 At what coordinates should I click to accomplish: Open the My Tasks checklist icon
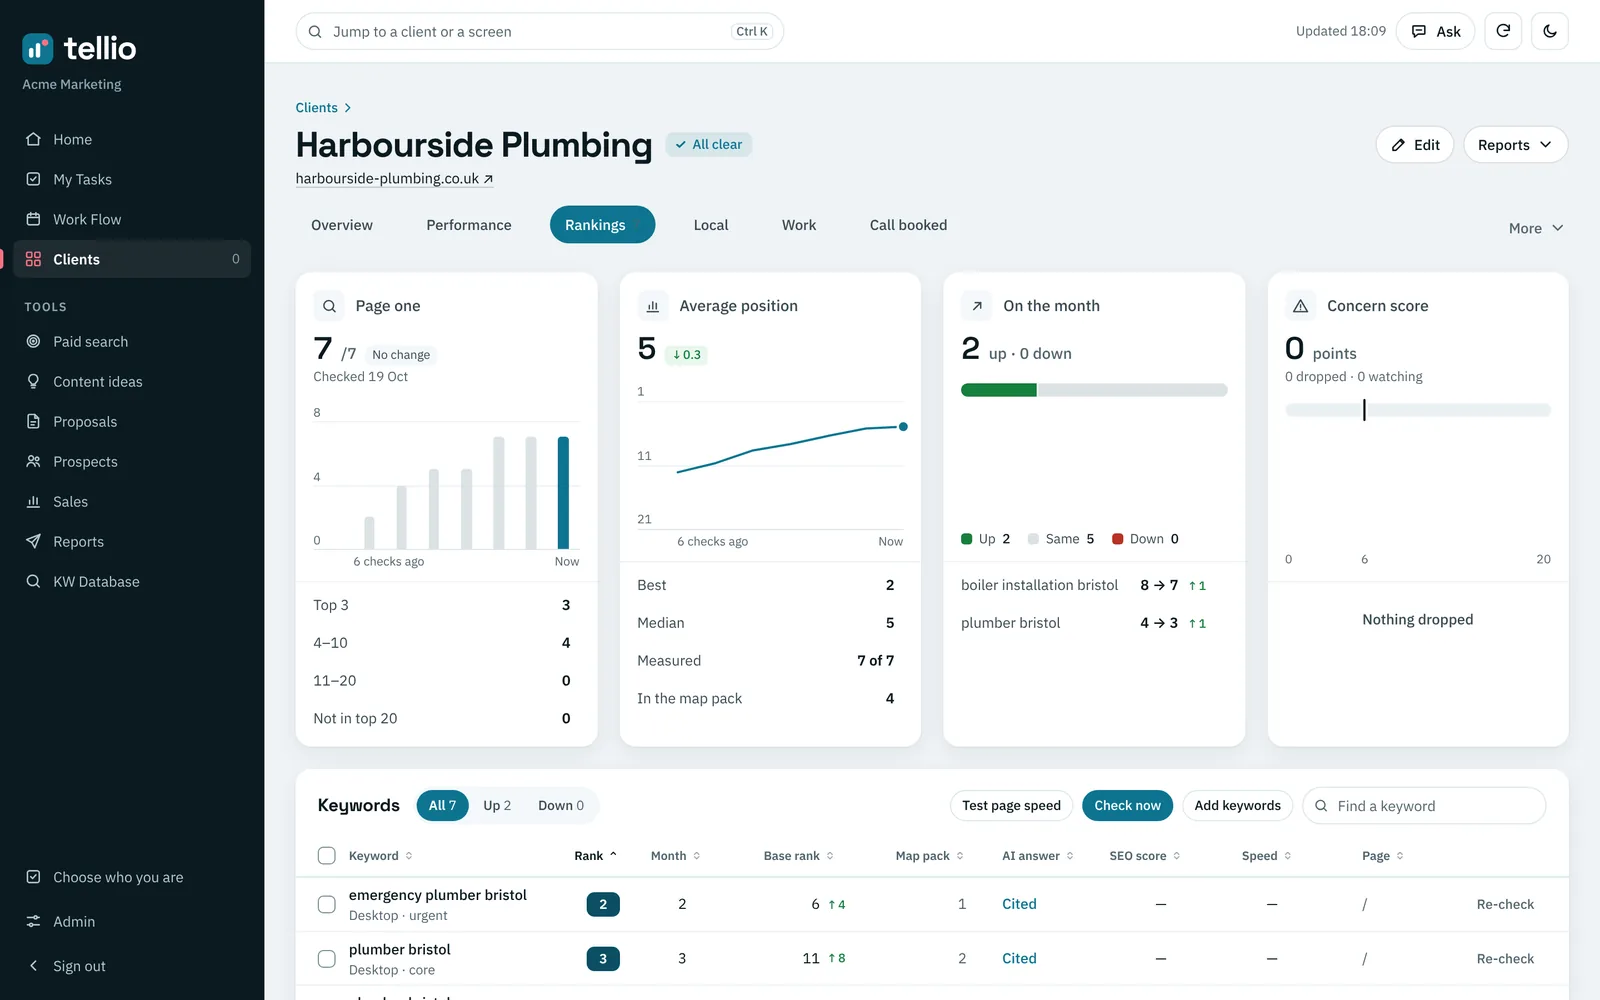(x=33, y=179)
